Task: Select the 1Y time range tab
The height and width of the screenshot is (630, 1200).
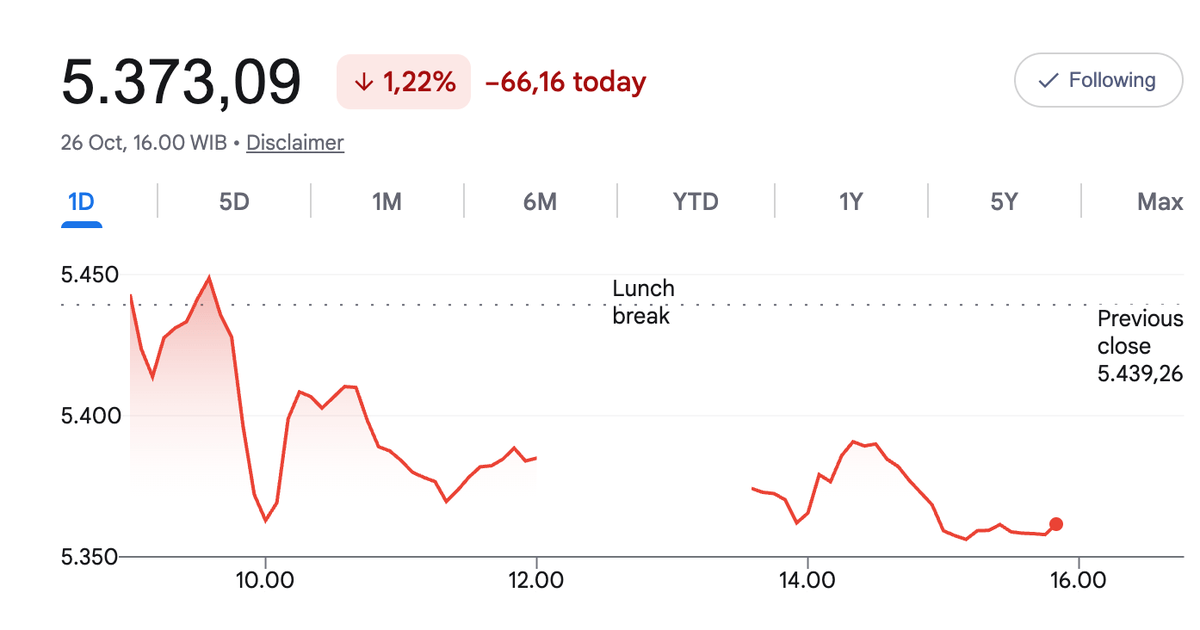Action: point(850,202)
